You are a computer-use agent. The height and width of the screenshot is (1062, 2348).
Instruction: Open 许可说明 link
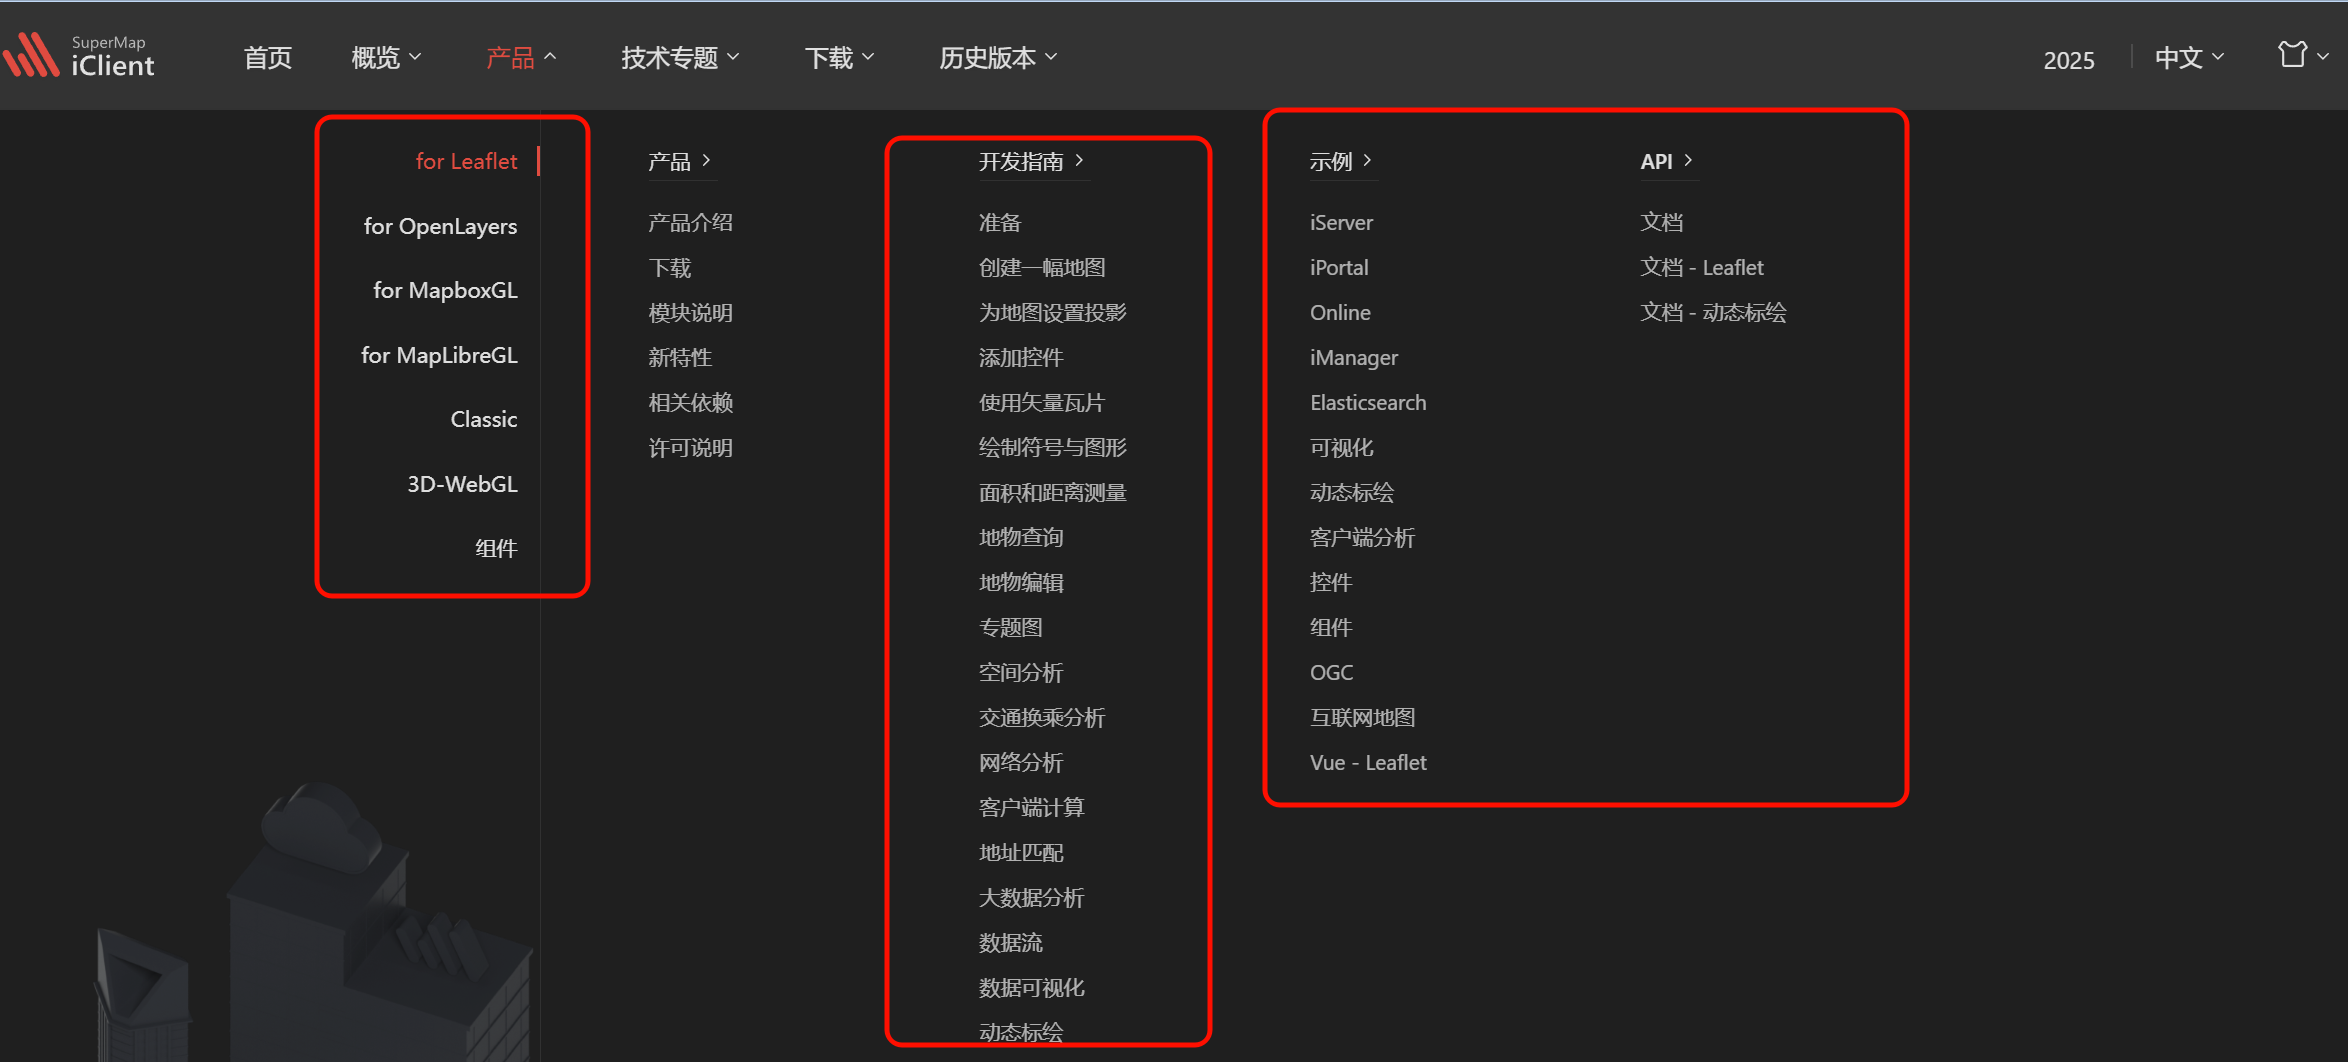(x=690, y=447)
